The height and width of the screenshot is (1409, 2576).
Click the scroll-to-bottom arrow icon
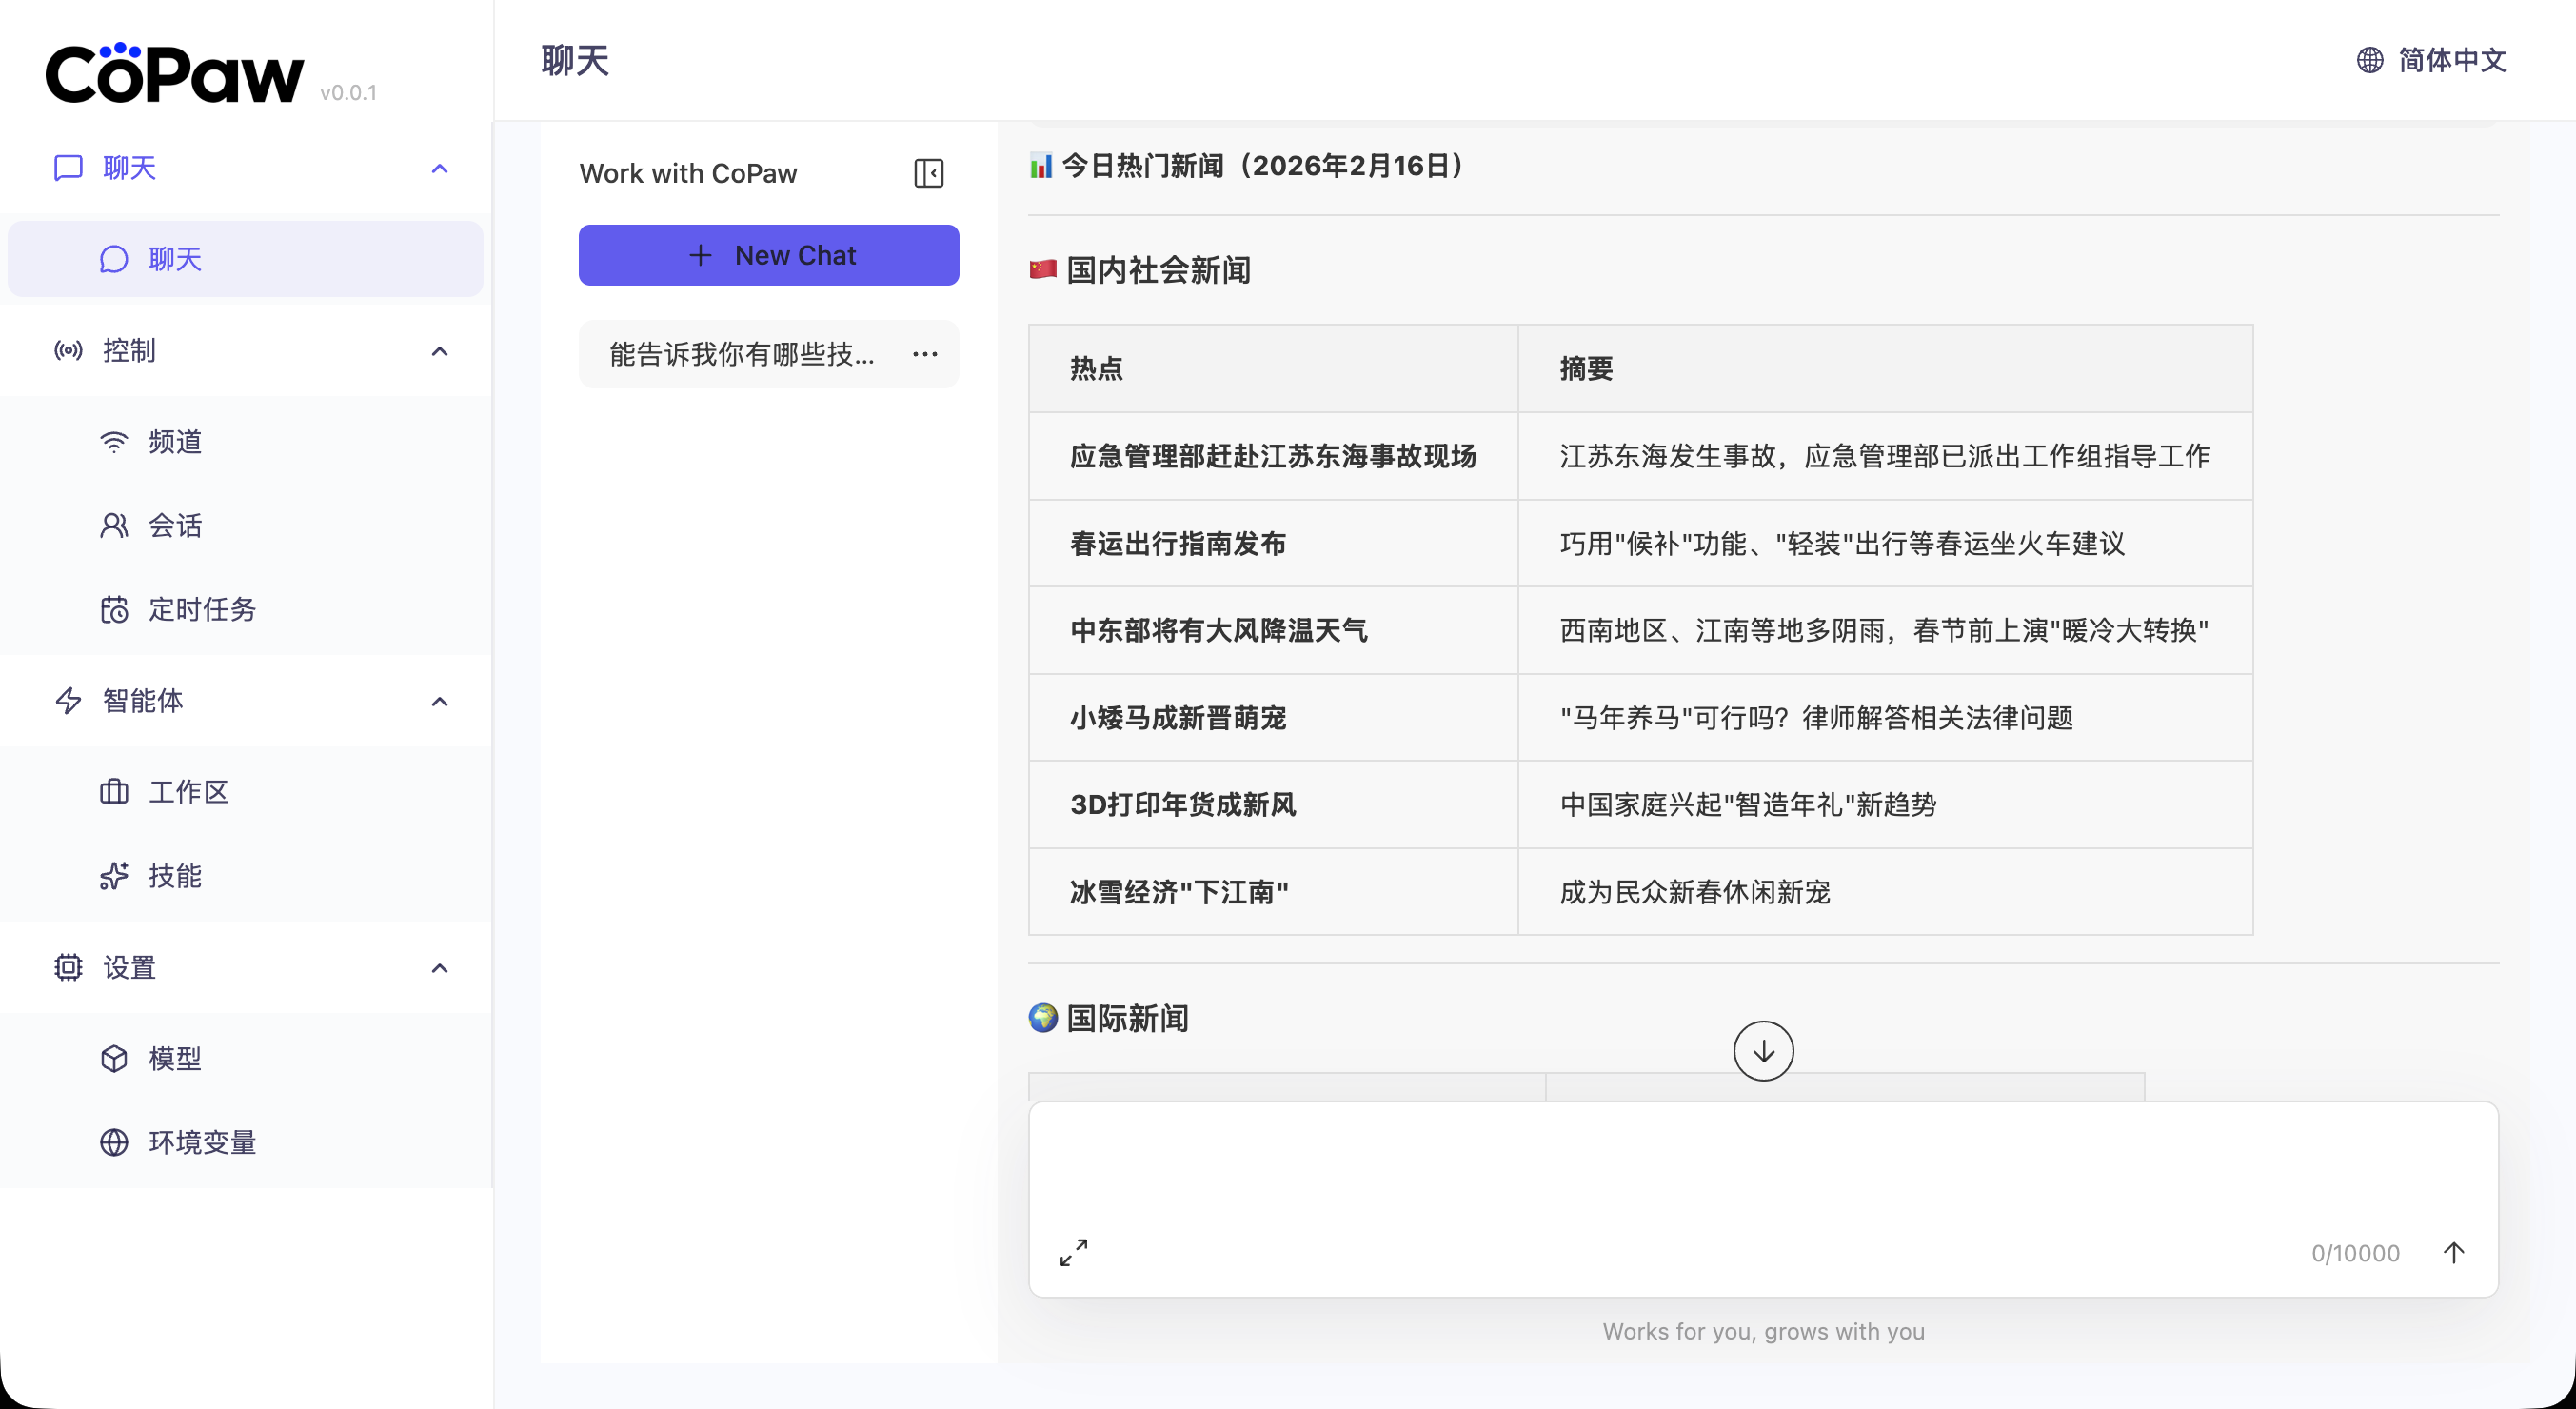pos(1762,1051)
